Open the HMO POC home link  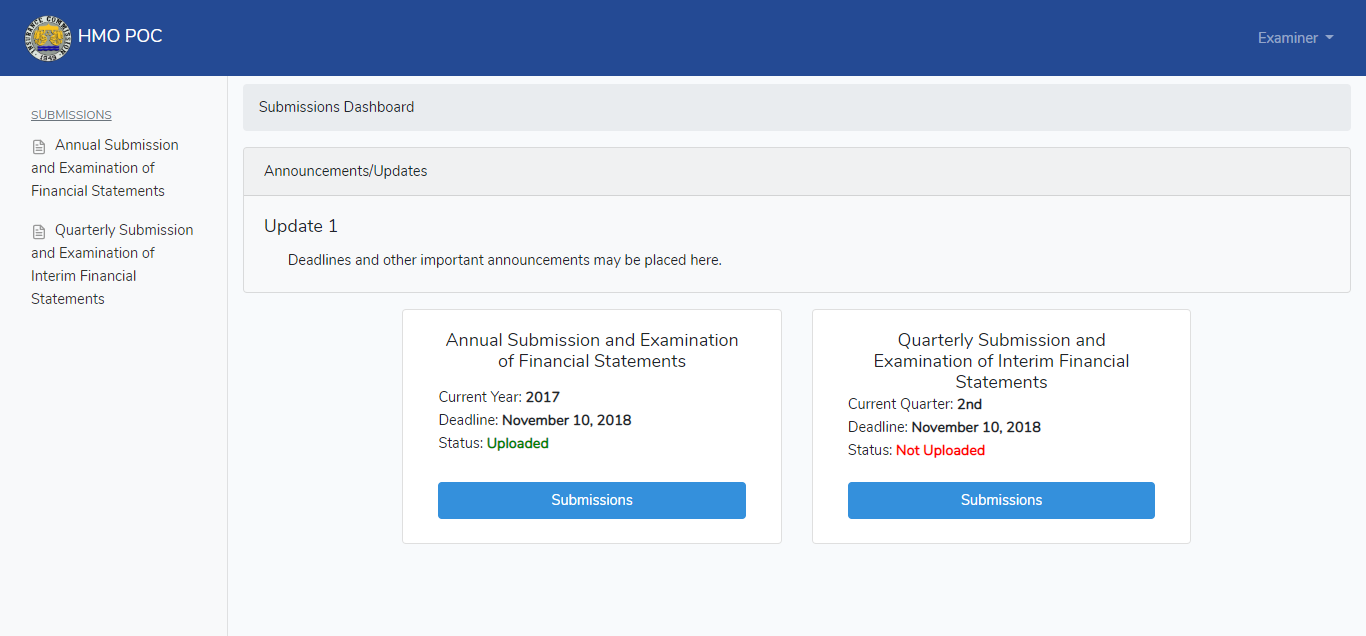(120, 36)
